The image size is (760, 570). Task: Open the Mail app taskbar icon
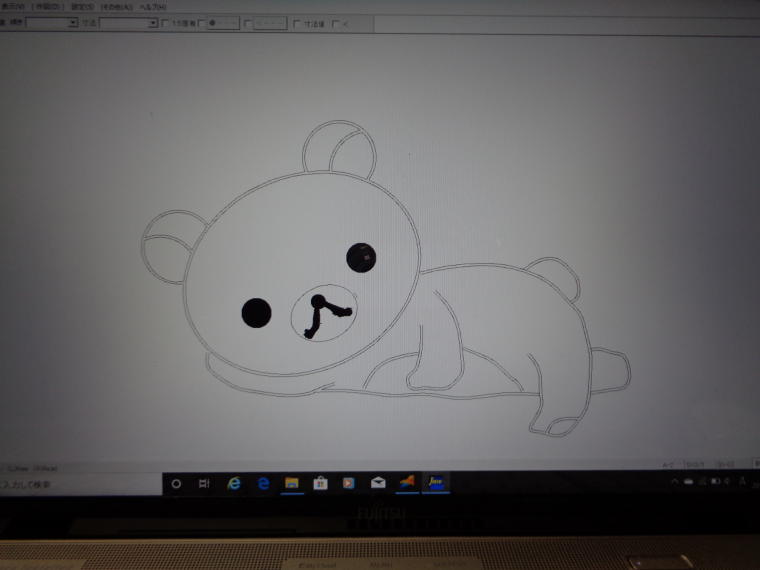[378, 483]
